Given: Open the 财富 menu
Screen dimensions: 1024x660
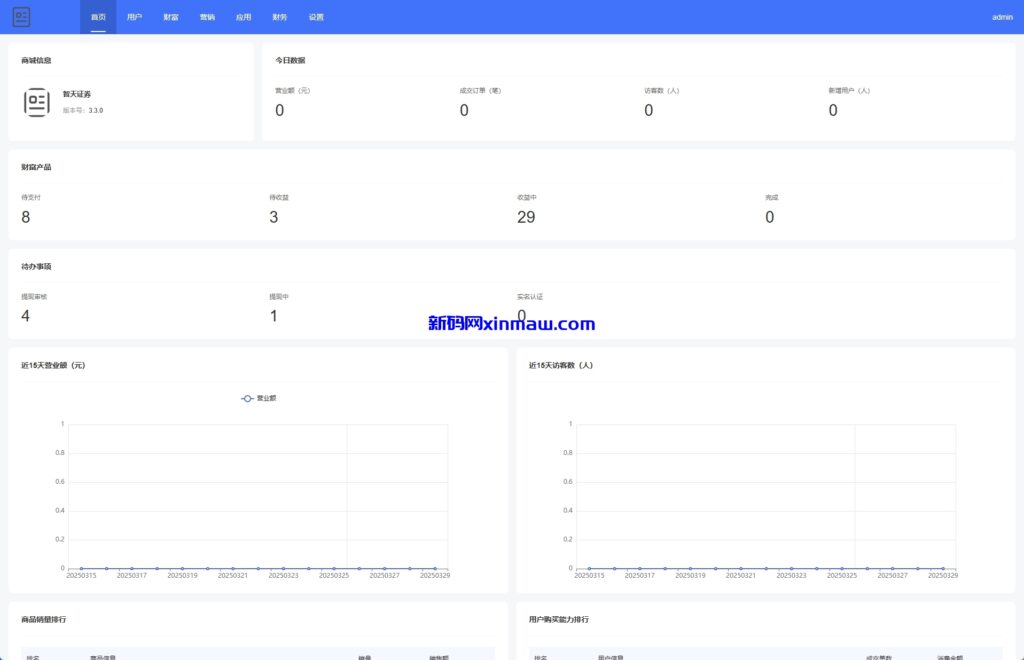Looking at the screenshot, I should (x=171, y=17).
